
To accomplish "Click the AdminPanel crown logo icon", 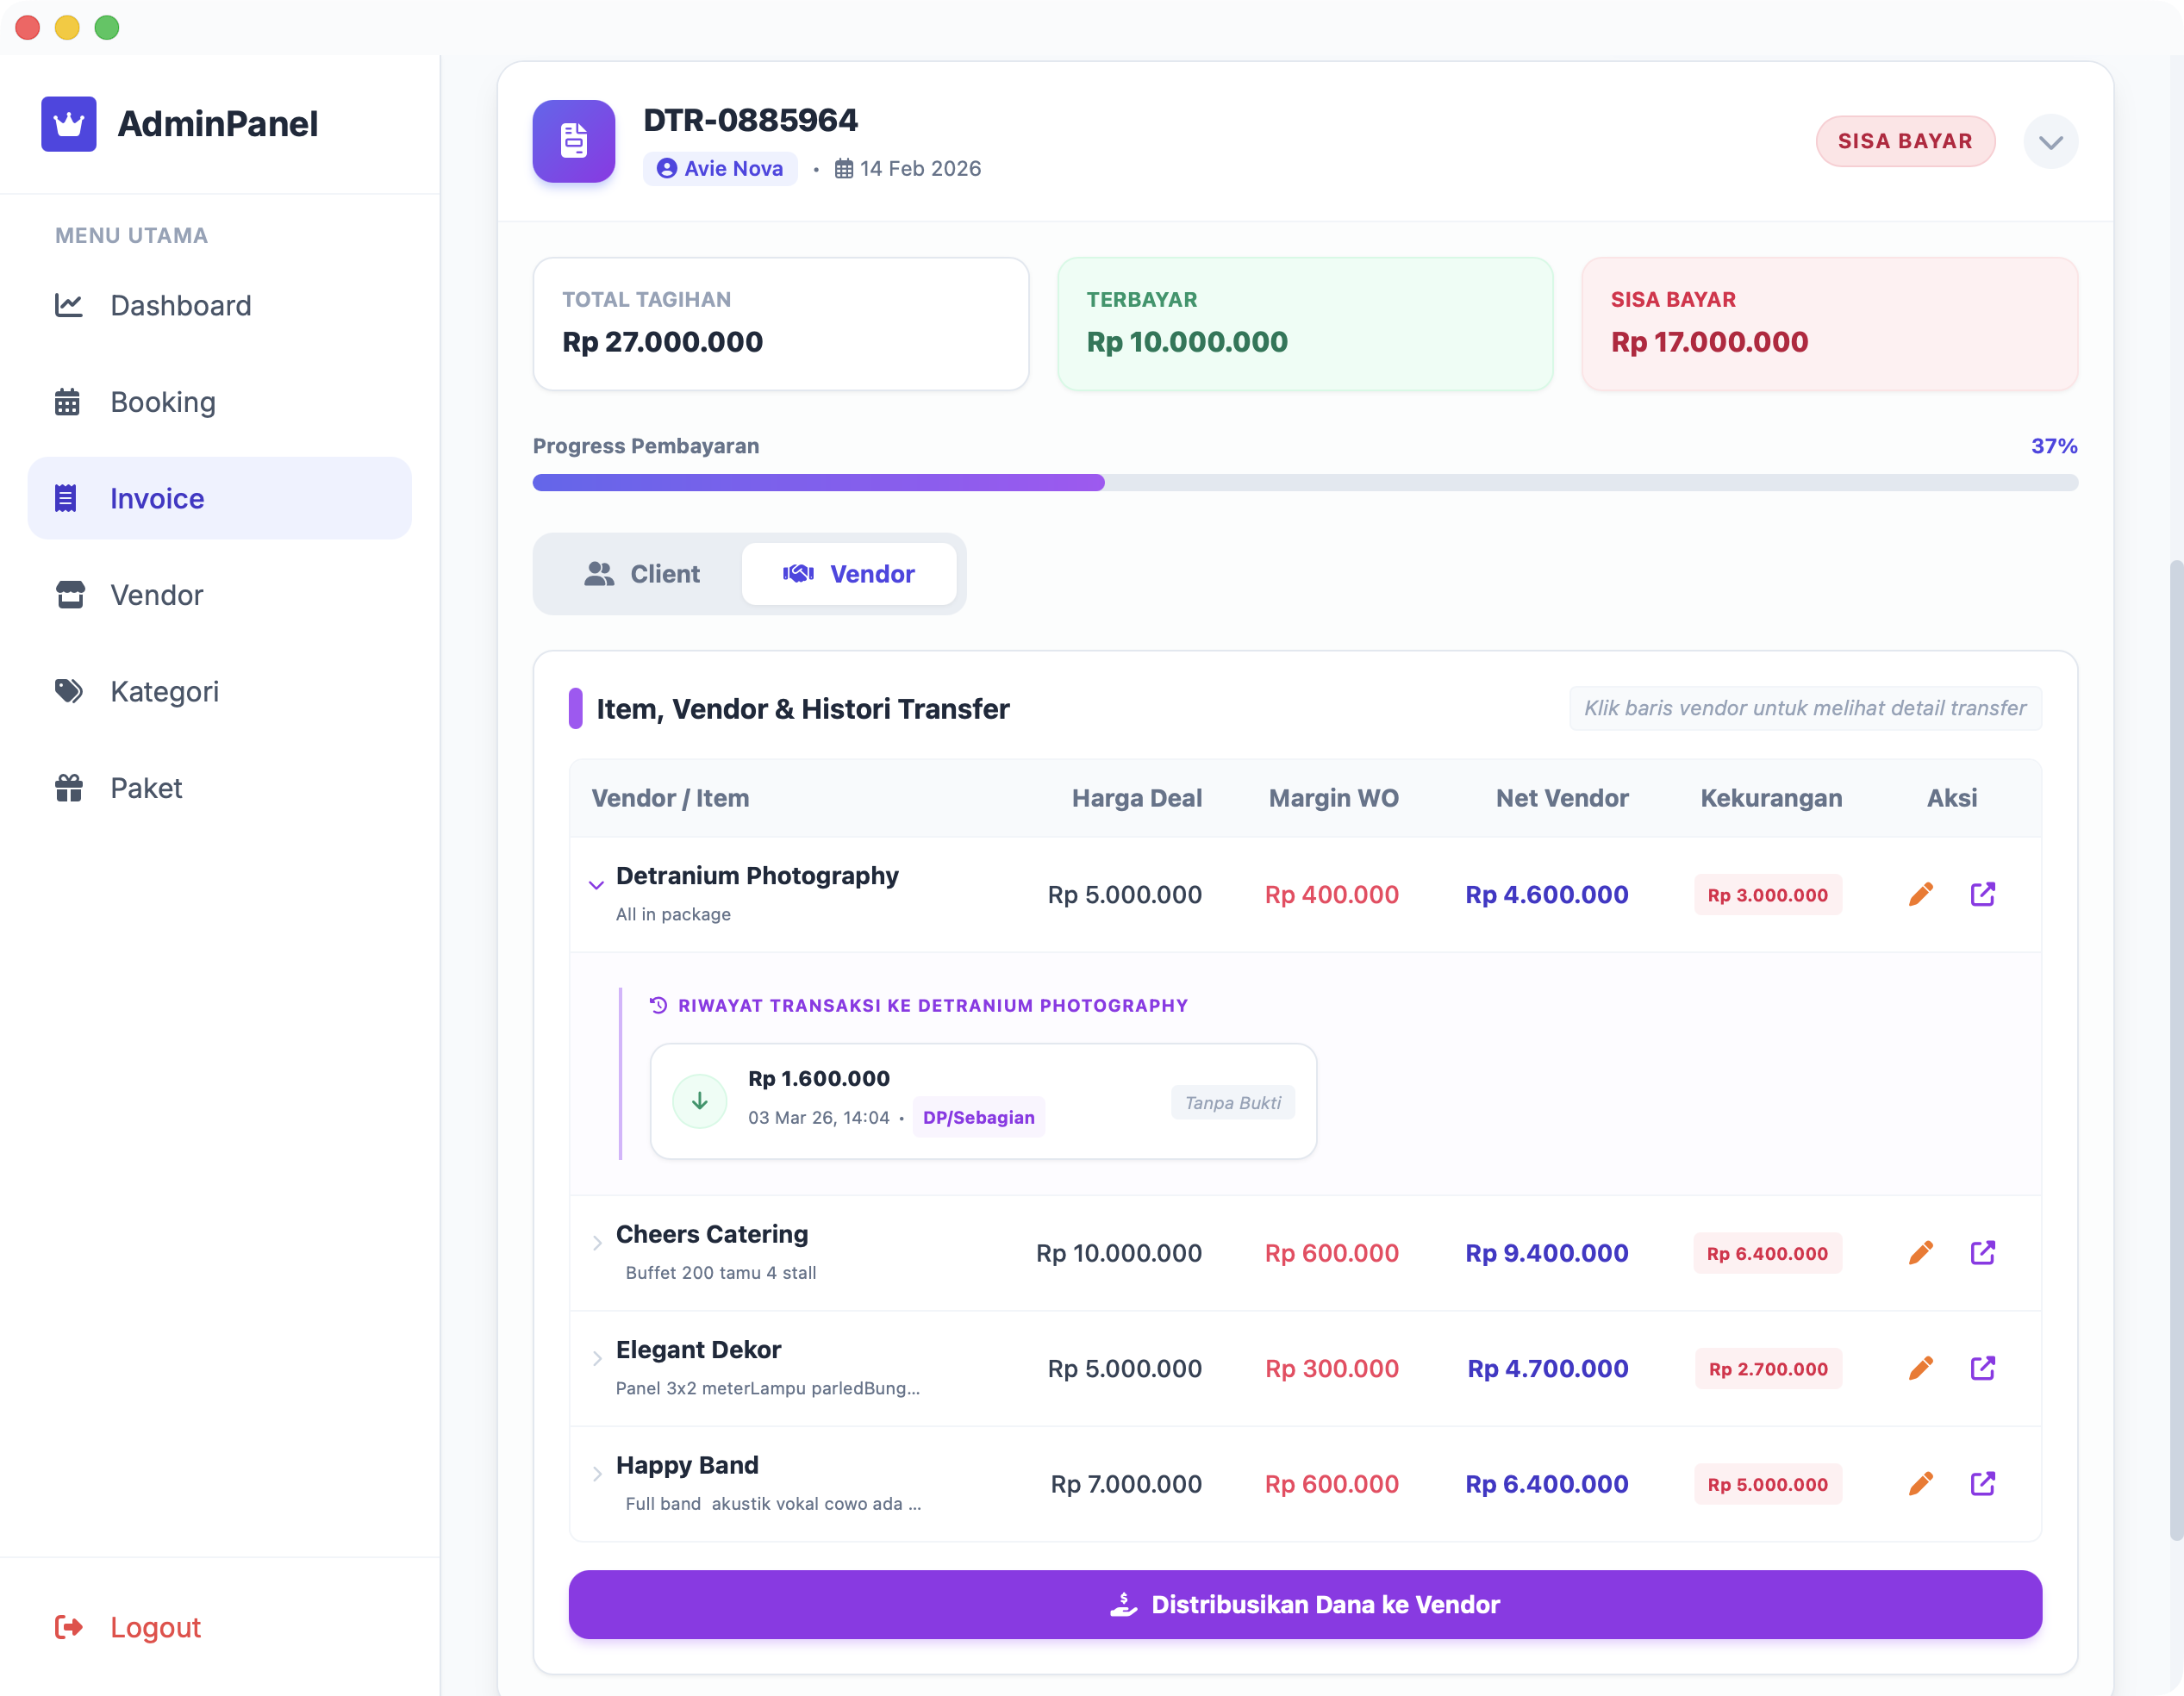I will [x=69, y=124].
